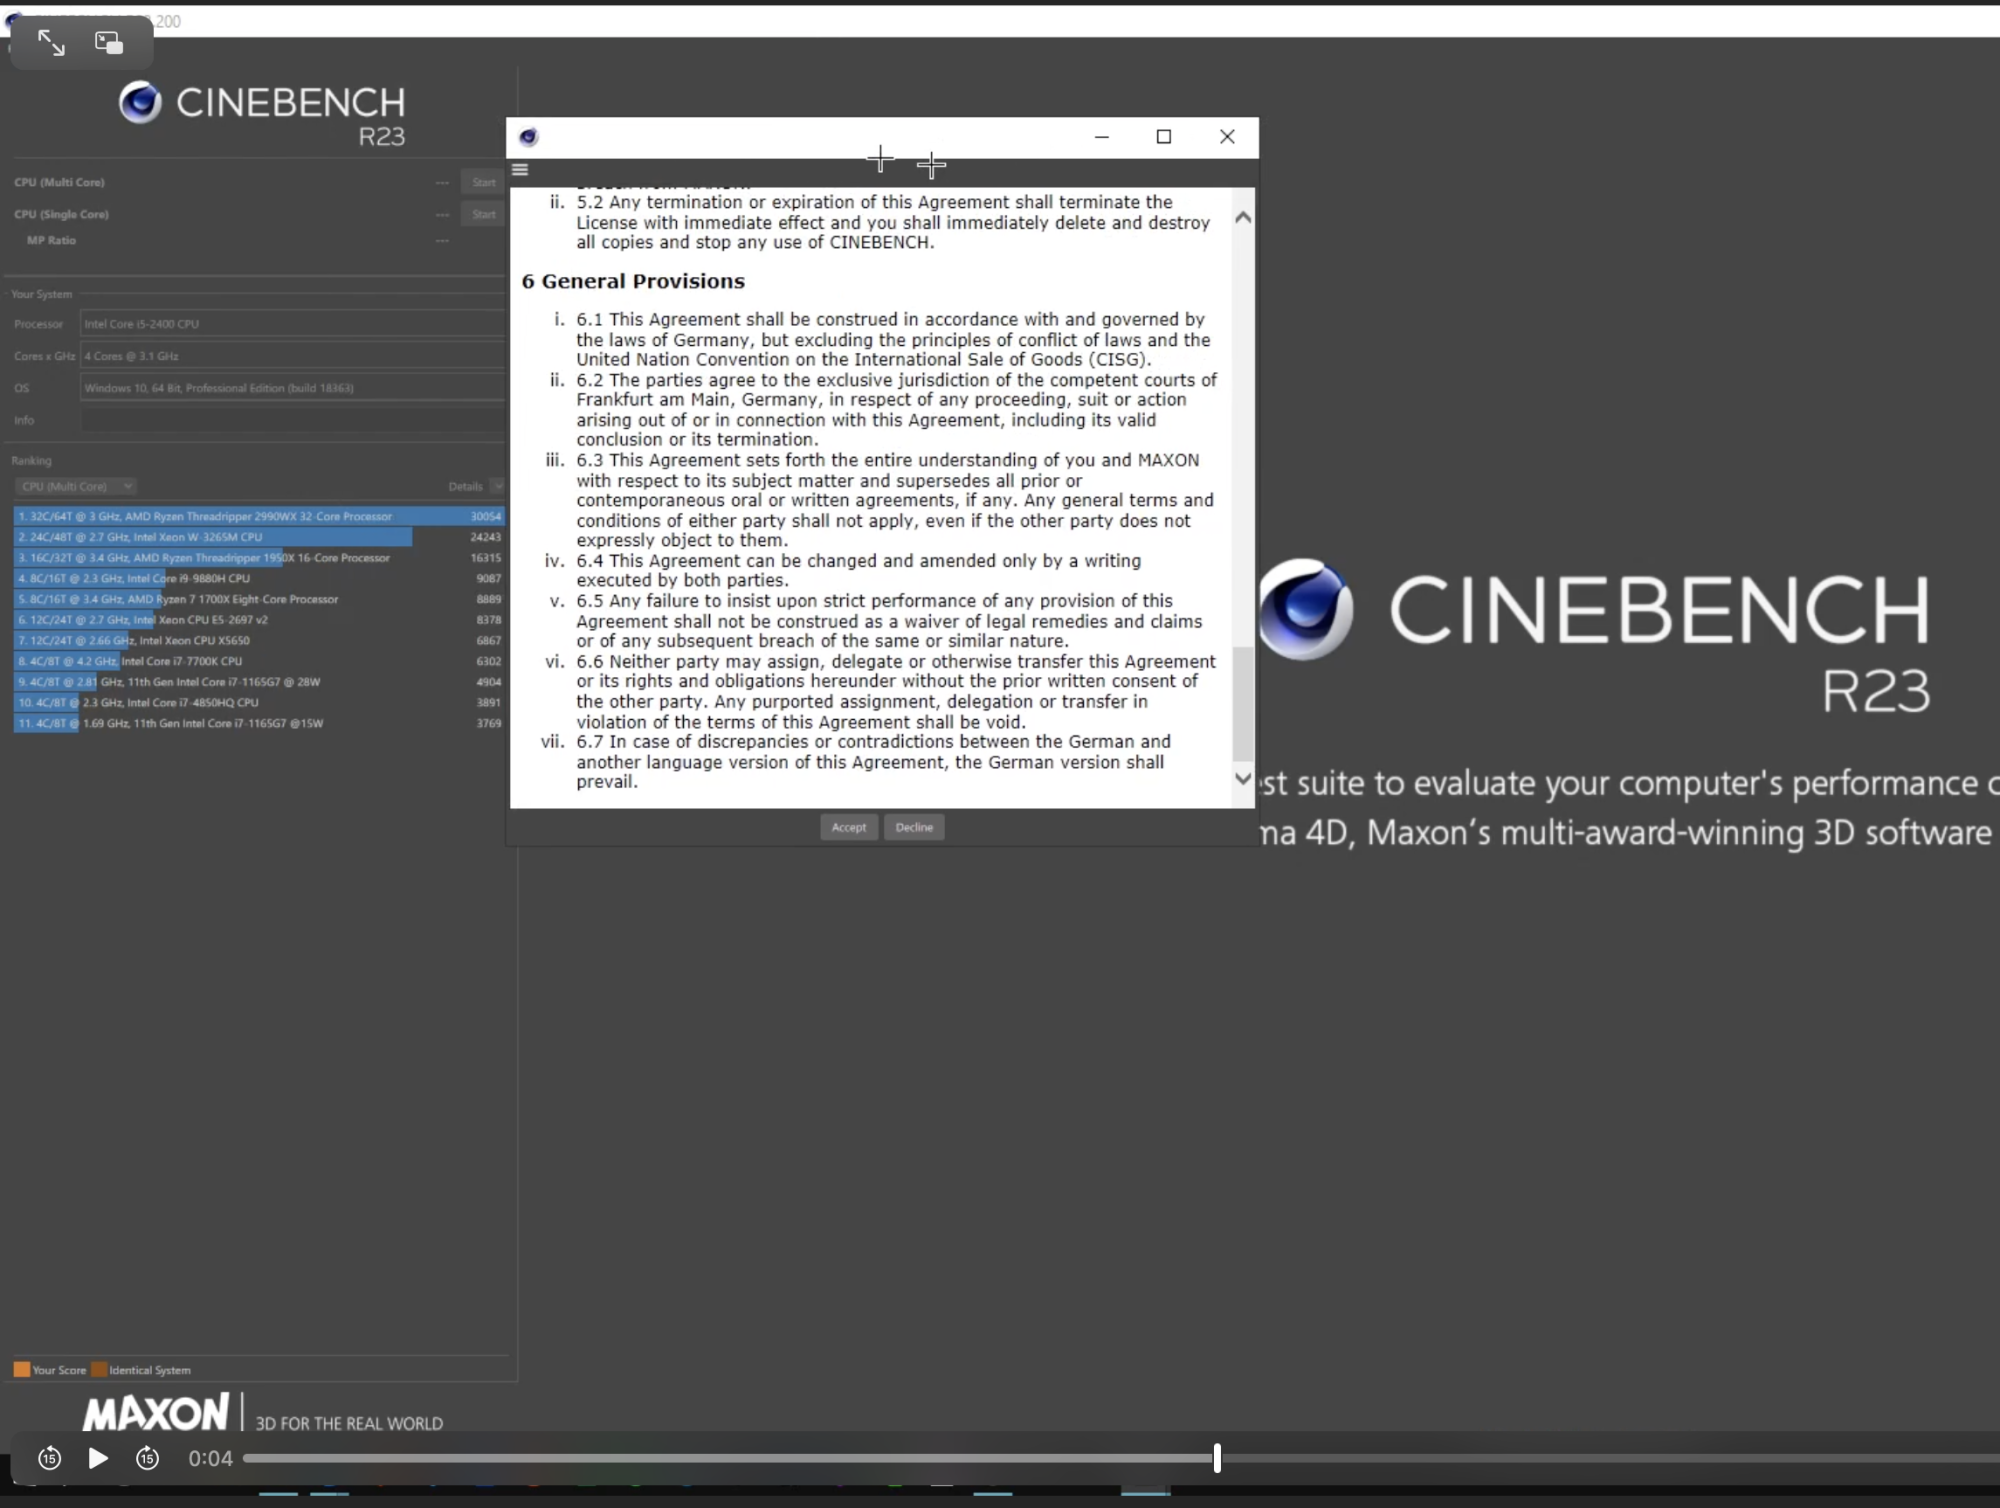Click the Cinebench R23 logo in left panel
The width and height of the screenshot is (2000, 1508).
tap(262, 113)
